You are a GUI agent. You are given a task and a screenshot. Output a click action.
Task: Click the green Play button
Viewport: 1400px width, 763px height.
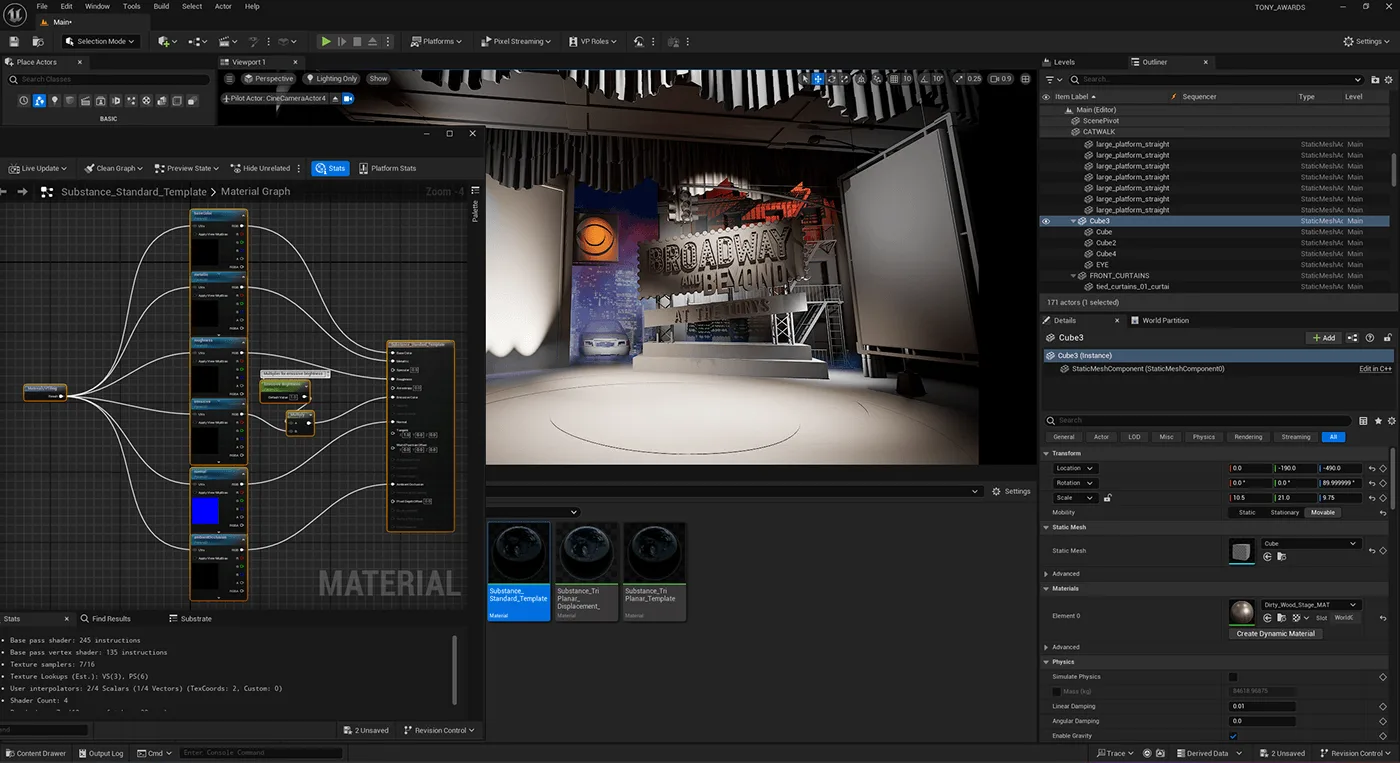pyautogui.click(x=326, y=41)
